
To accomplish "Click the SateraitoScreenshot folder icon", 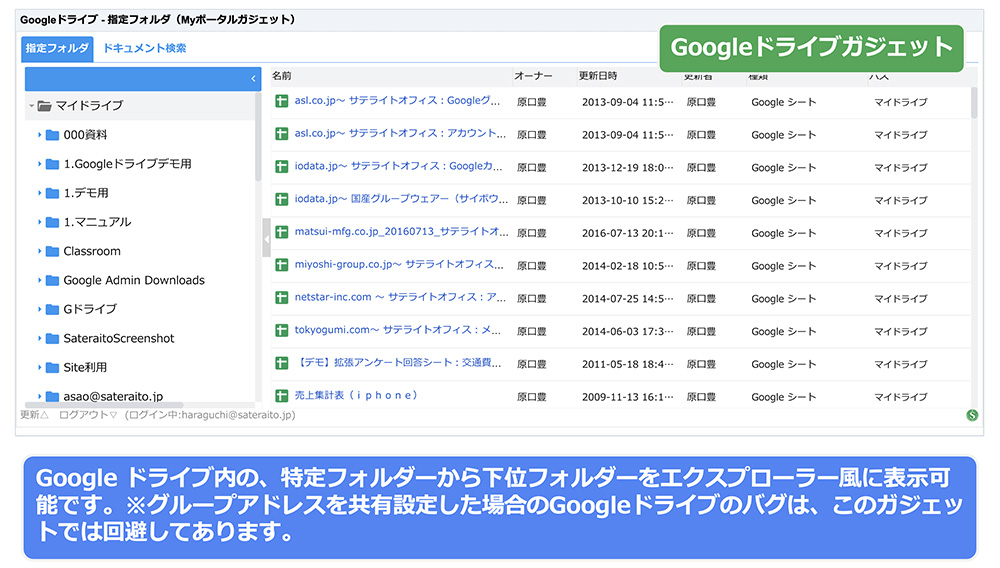I will 52,339.
